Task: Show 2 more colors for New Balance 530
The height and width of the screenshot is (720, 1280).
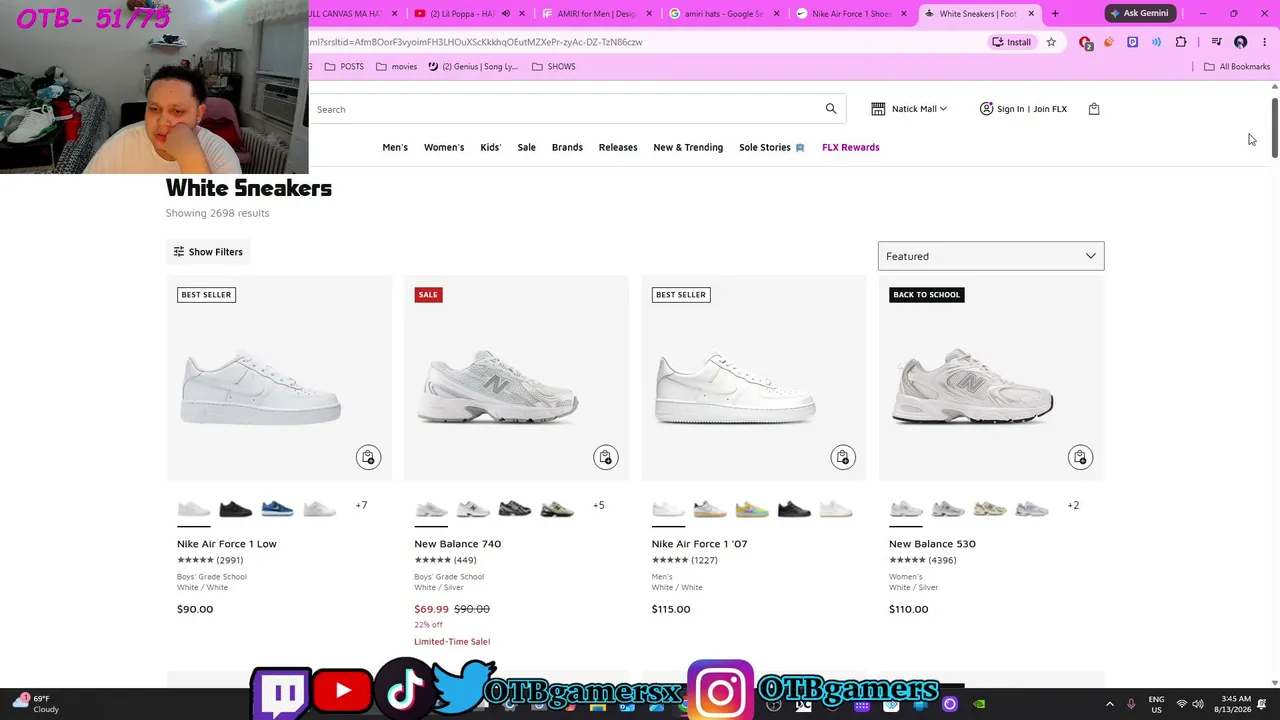Action: (1073, 506)
